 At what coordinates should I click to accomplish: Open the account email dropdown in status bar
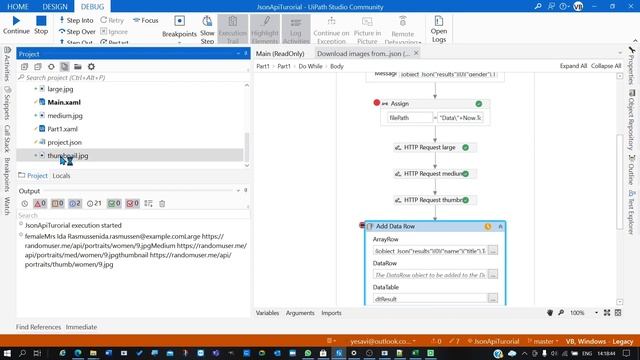pos(383,341)
